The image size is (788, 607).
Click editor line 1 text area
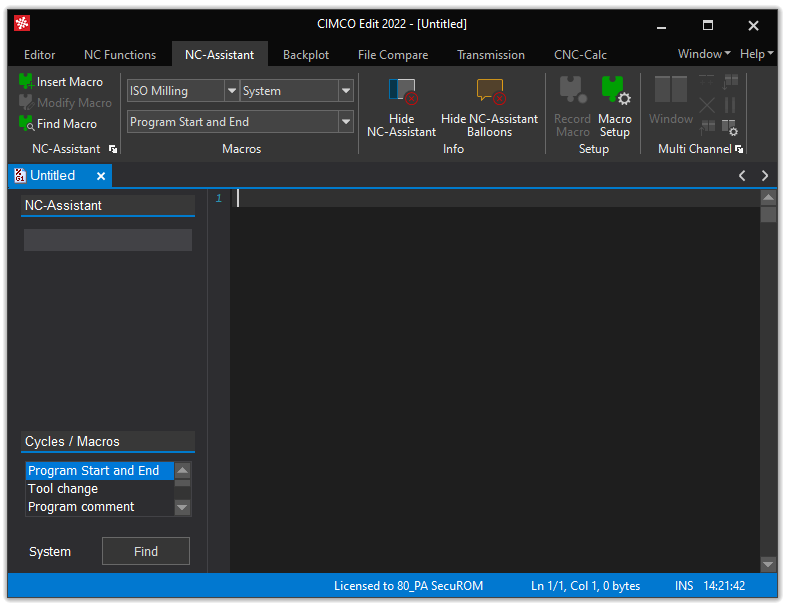(495, 198)
